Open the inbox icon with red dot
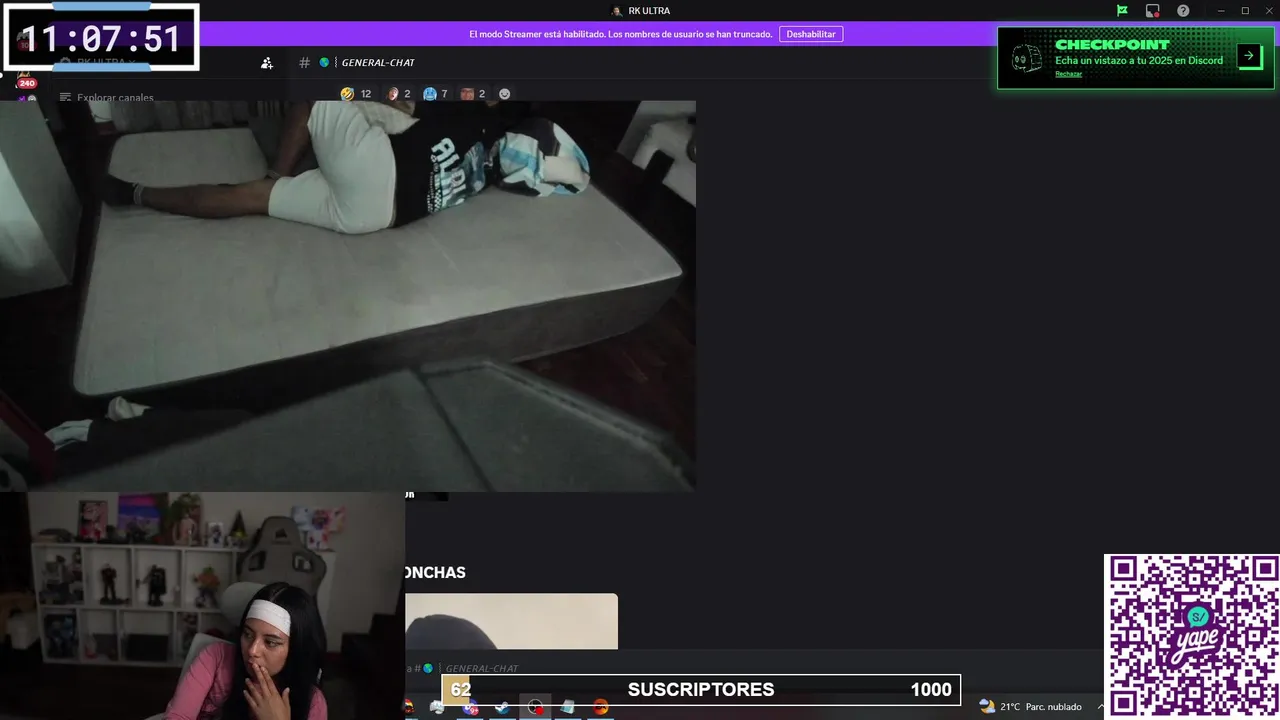The width and height of the screenshot is (1280, 720). [x=1153, y=11]
